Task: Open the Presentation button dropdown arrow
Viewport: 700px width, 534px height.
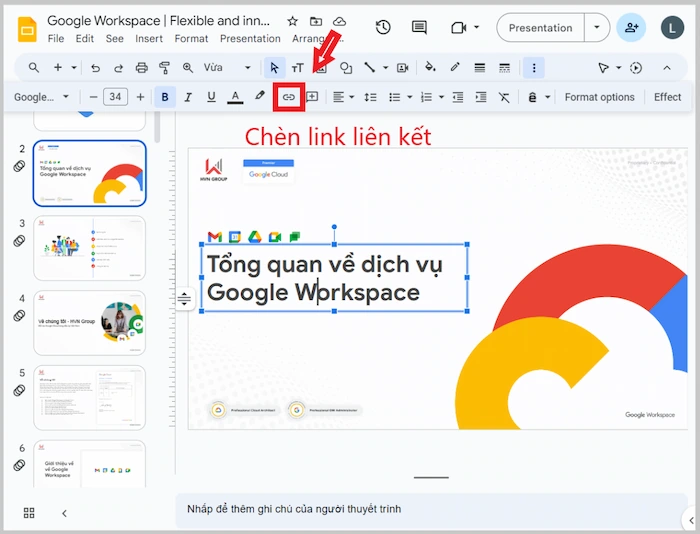Action: pos(597,27)
